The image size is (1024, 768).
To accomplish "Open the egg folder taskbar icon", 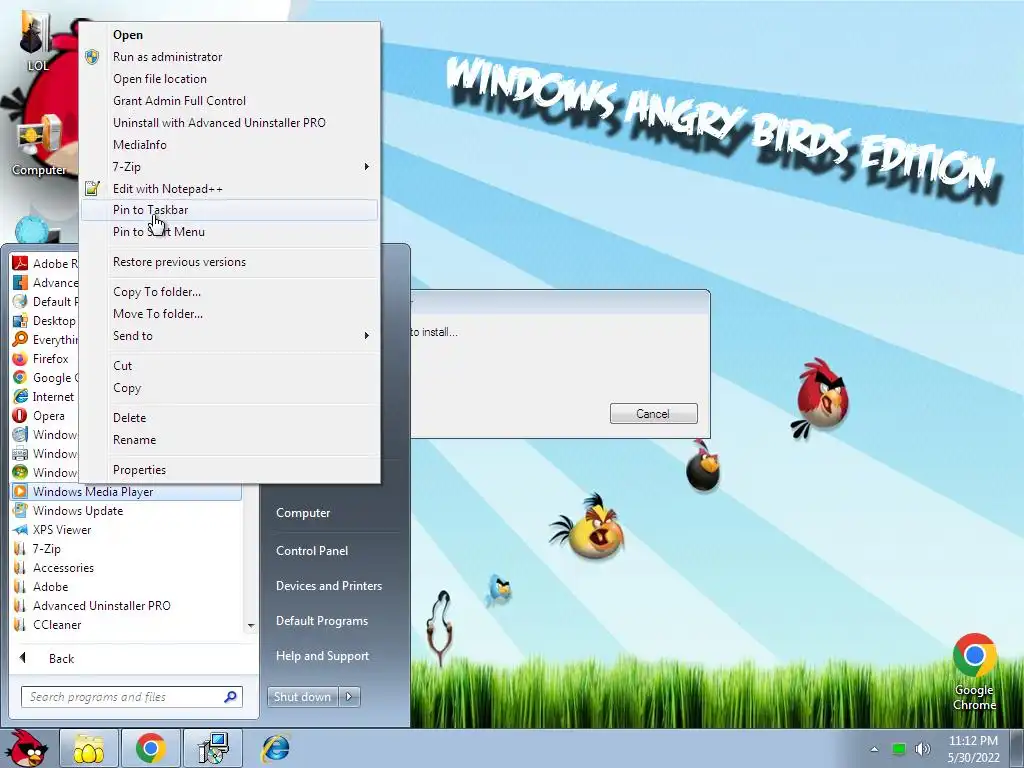I will 89,748.
